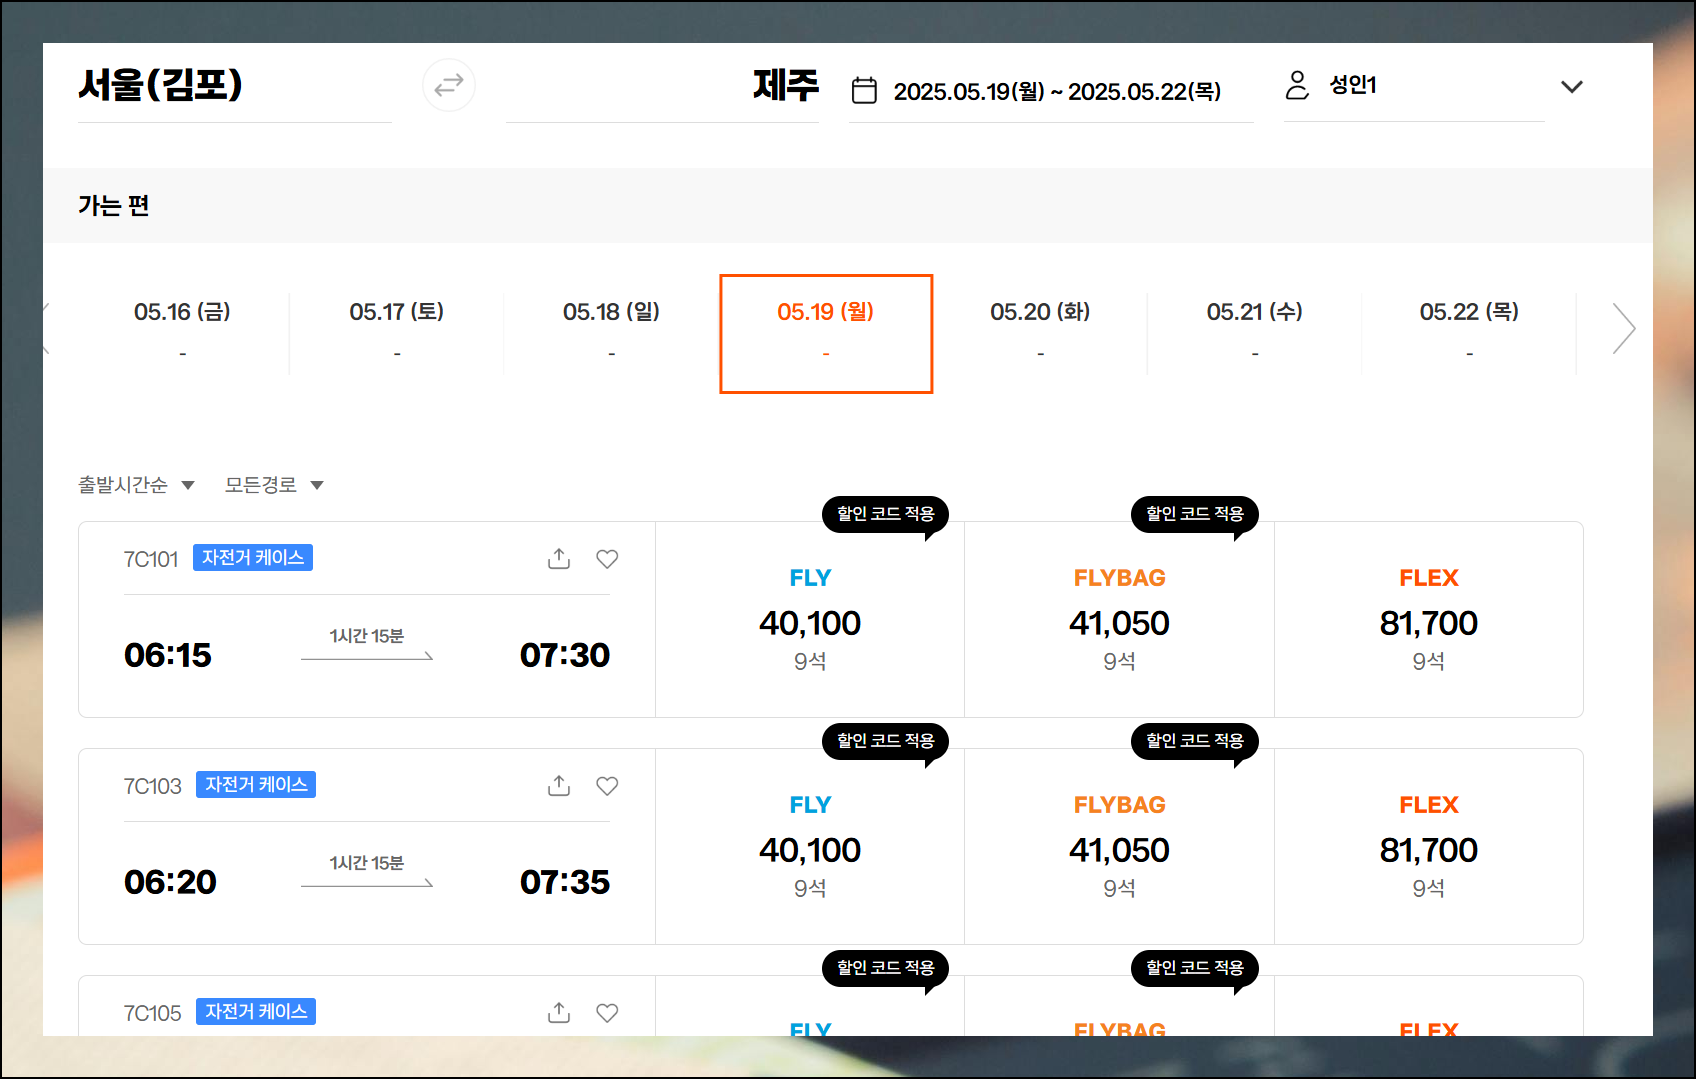Show next dates with right arrow
1696x1079 pixels.
(x=1624, y=329)
